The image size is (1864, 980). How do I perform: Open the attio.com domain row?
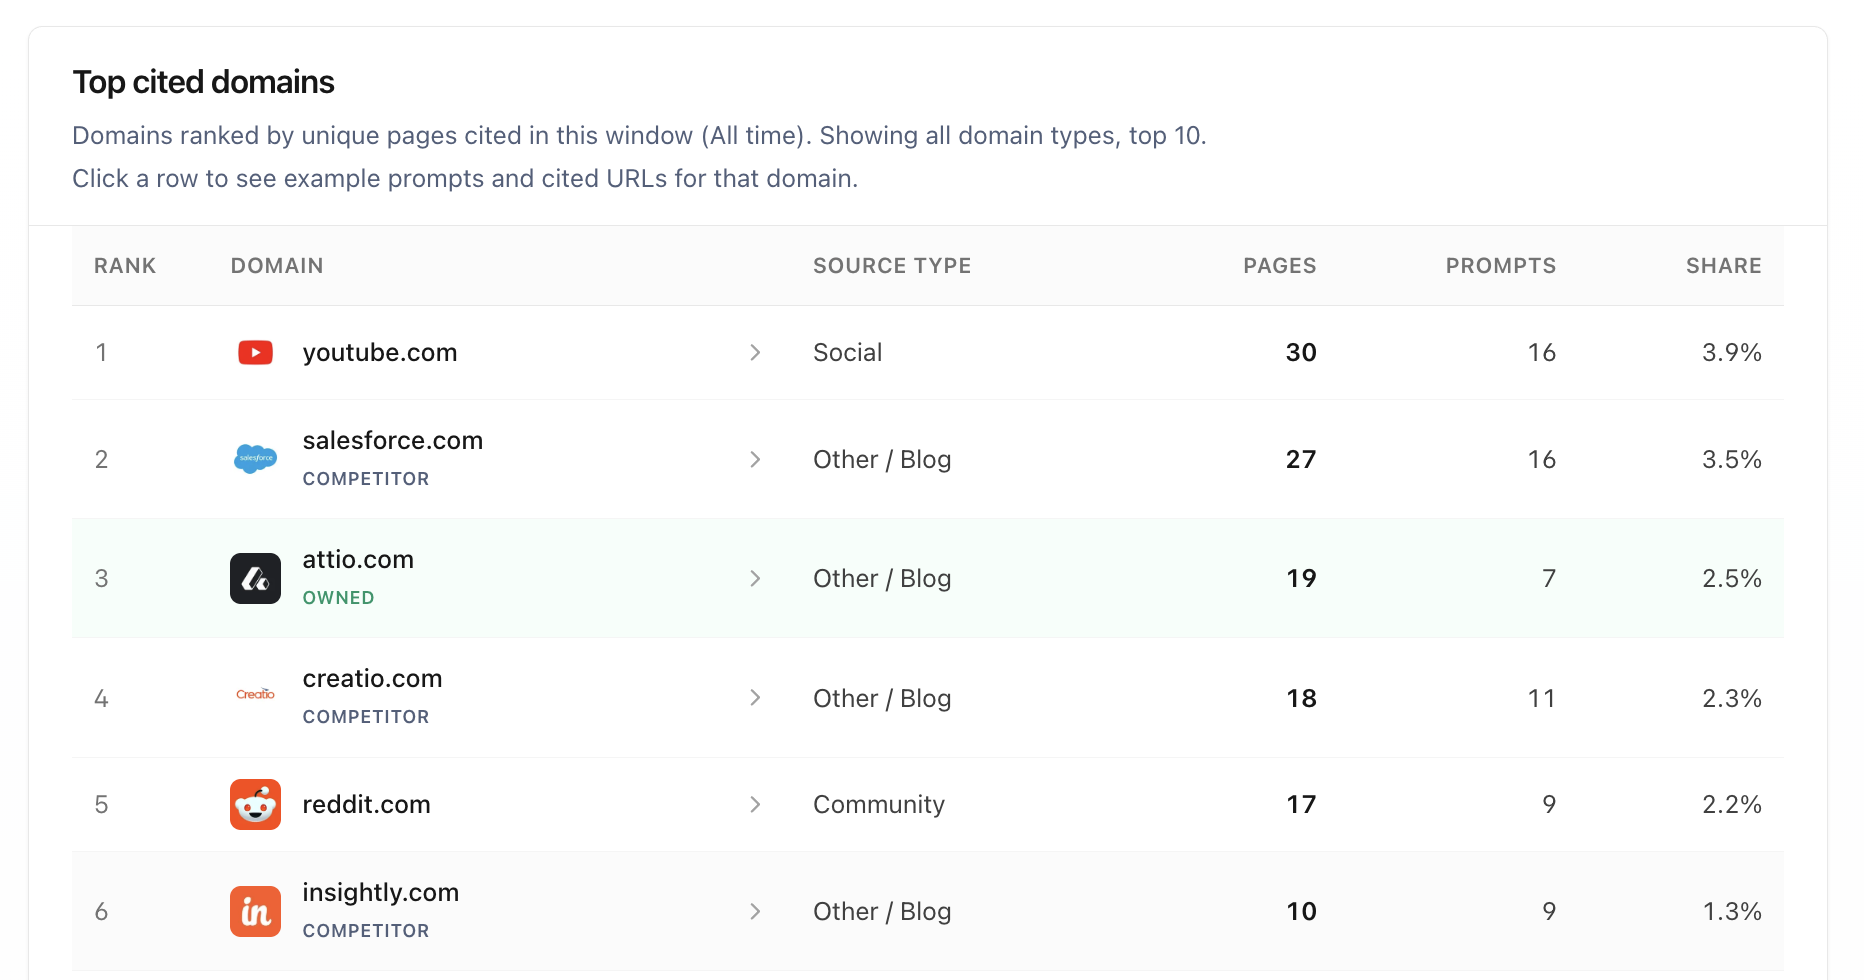(928, 578)
